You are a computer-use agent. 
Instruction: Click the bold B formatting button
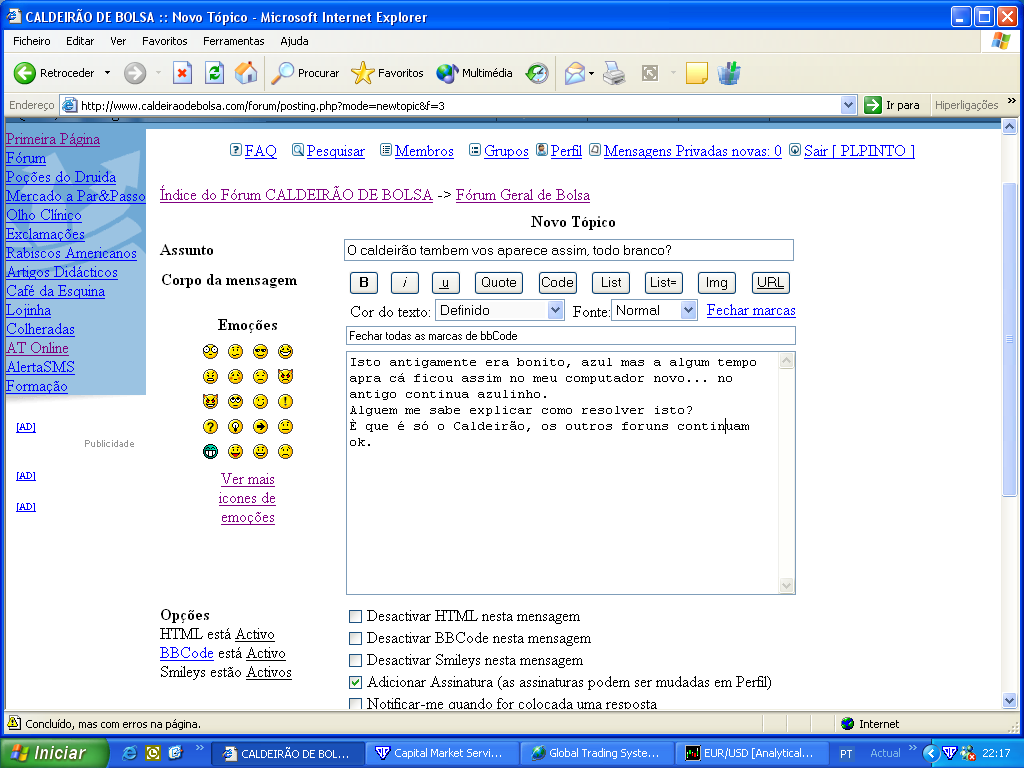click(x=364, y=283)
